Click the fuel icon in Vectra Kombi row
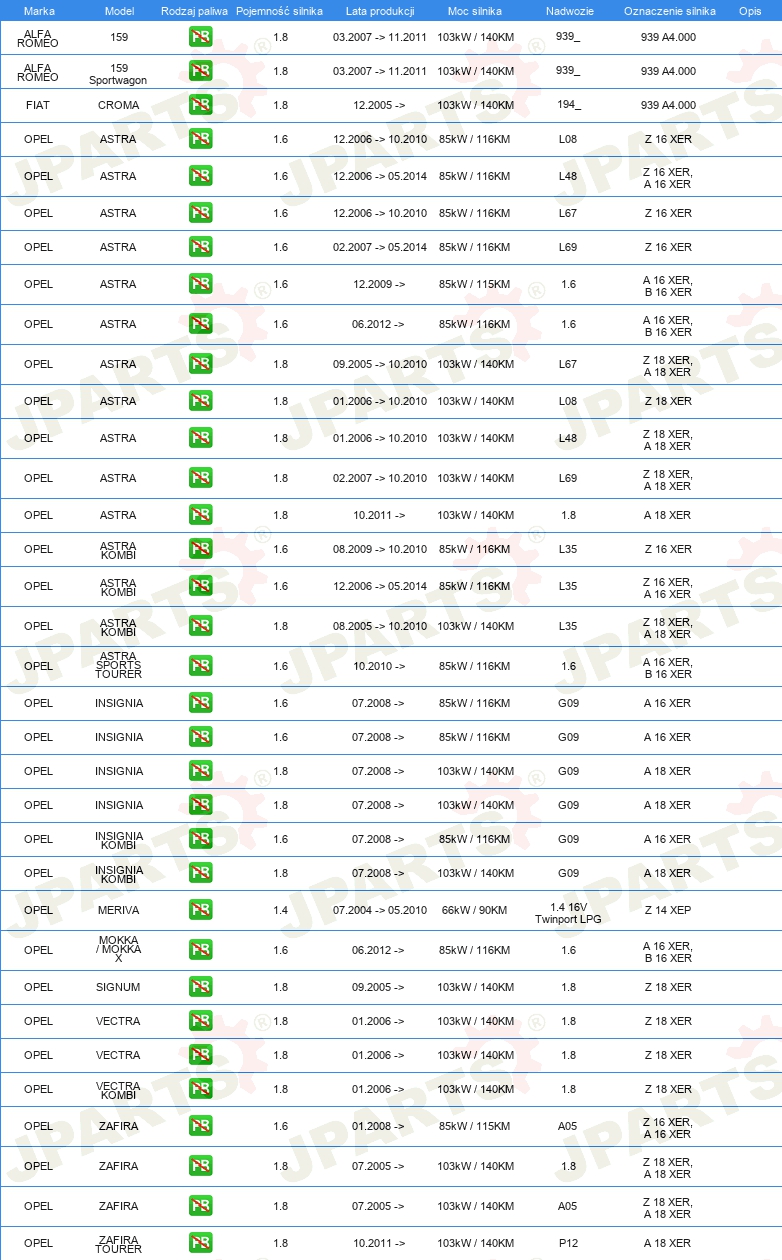This screenshot has width=782, height=1260. click(201, 1089)
